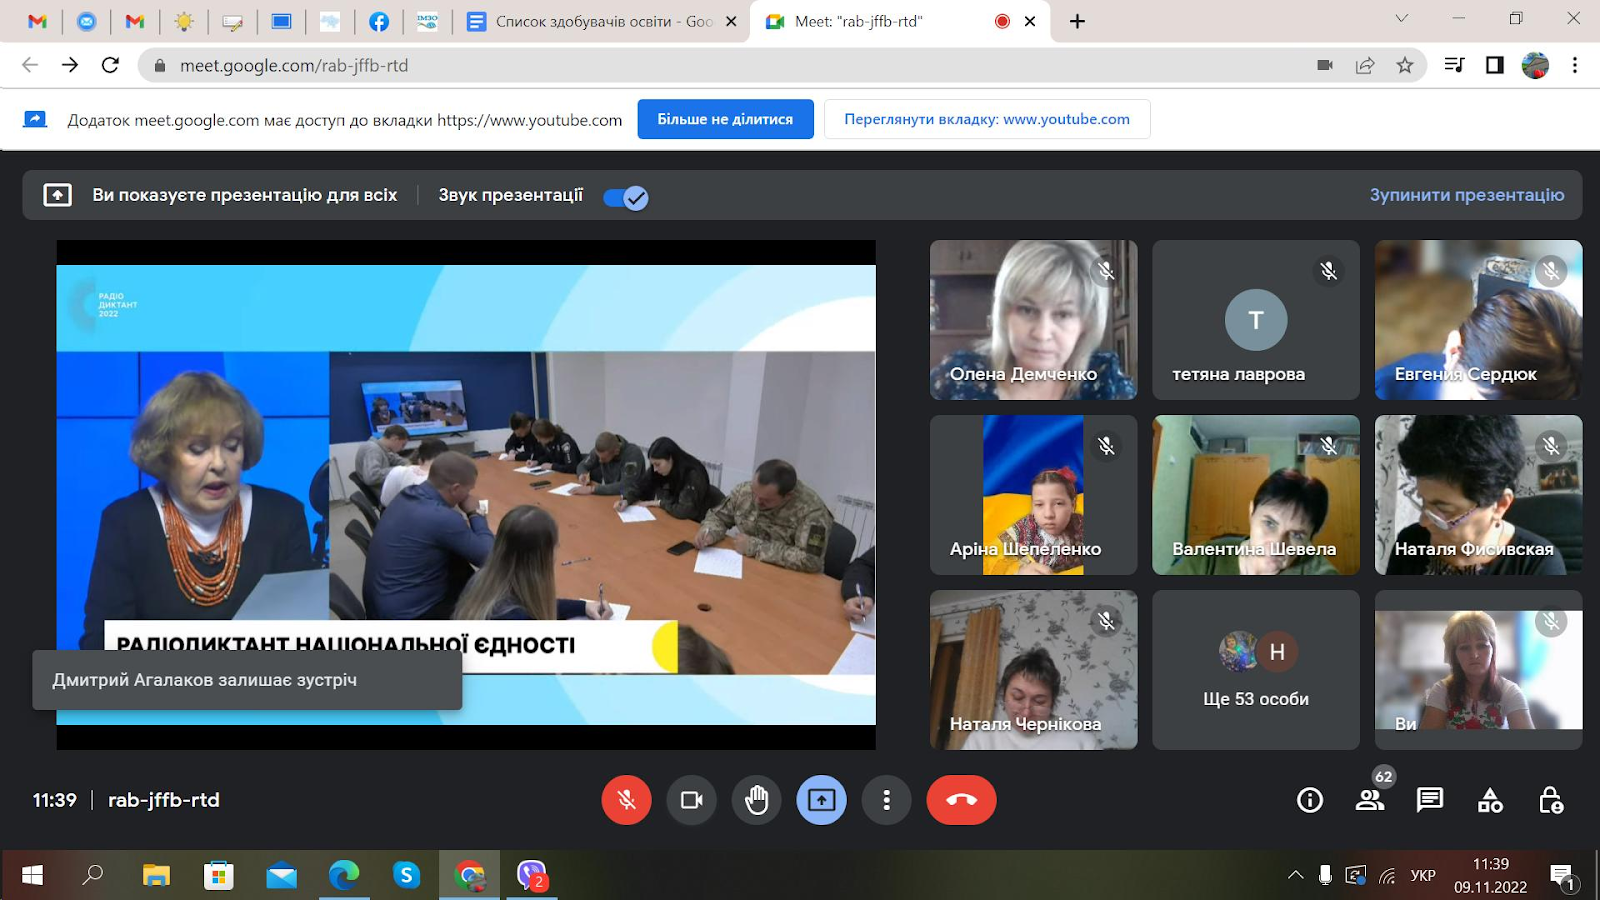Viewport: 1600px width, 900px height.
Task: Open the first Gmail pinned tab
Action: coord(37,21)
